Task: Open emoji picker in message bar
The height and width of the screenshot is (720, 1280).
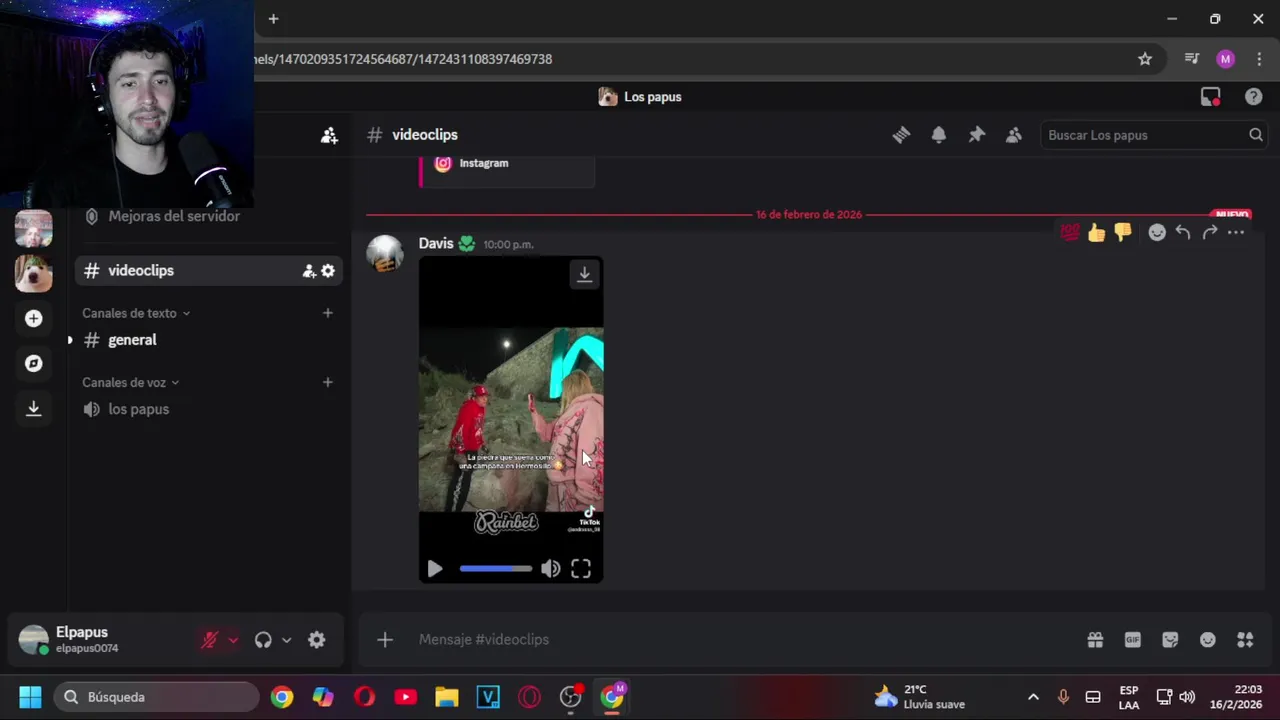Action: point(1208,640)
